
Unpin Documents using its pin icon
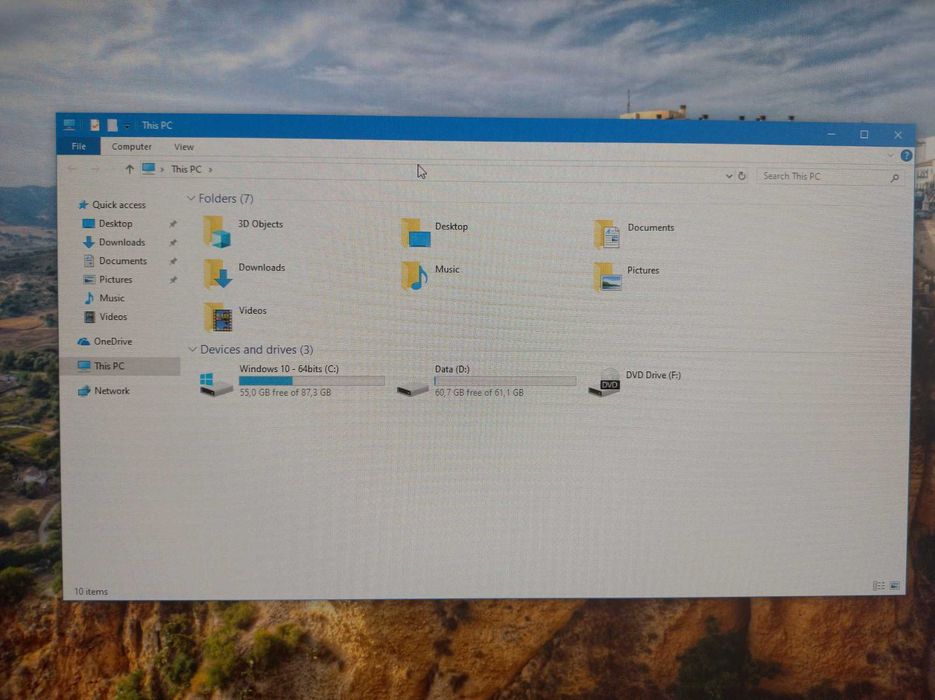[x=173, y=261]
